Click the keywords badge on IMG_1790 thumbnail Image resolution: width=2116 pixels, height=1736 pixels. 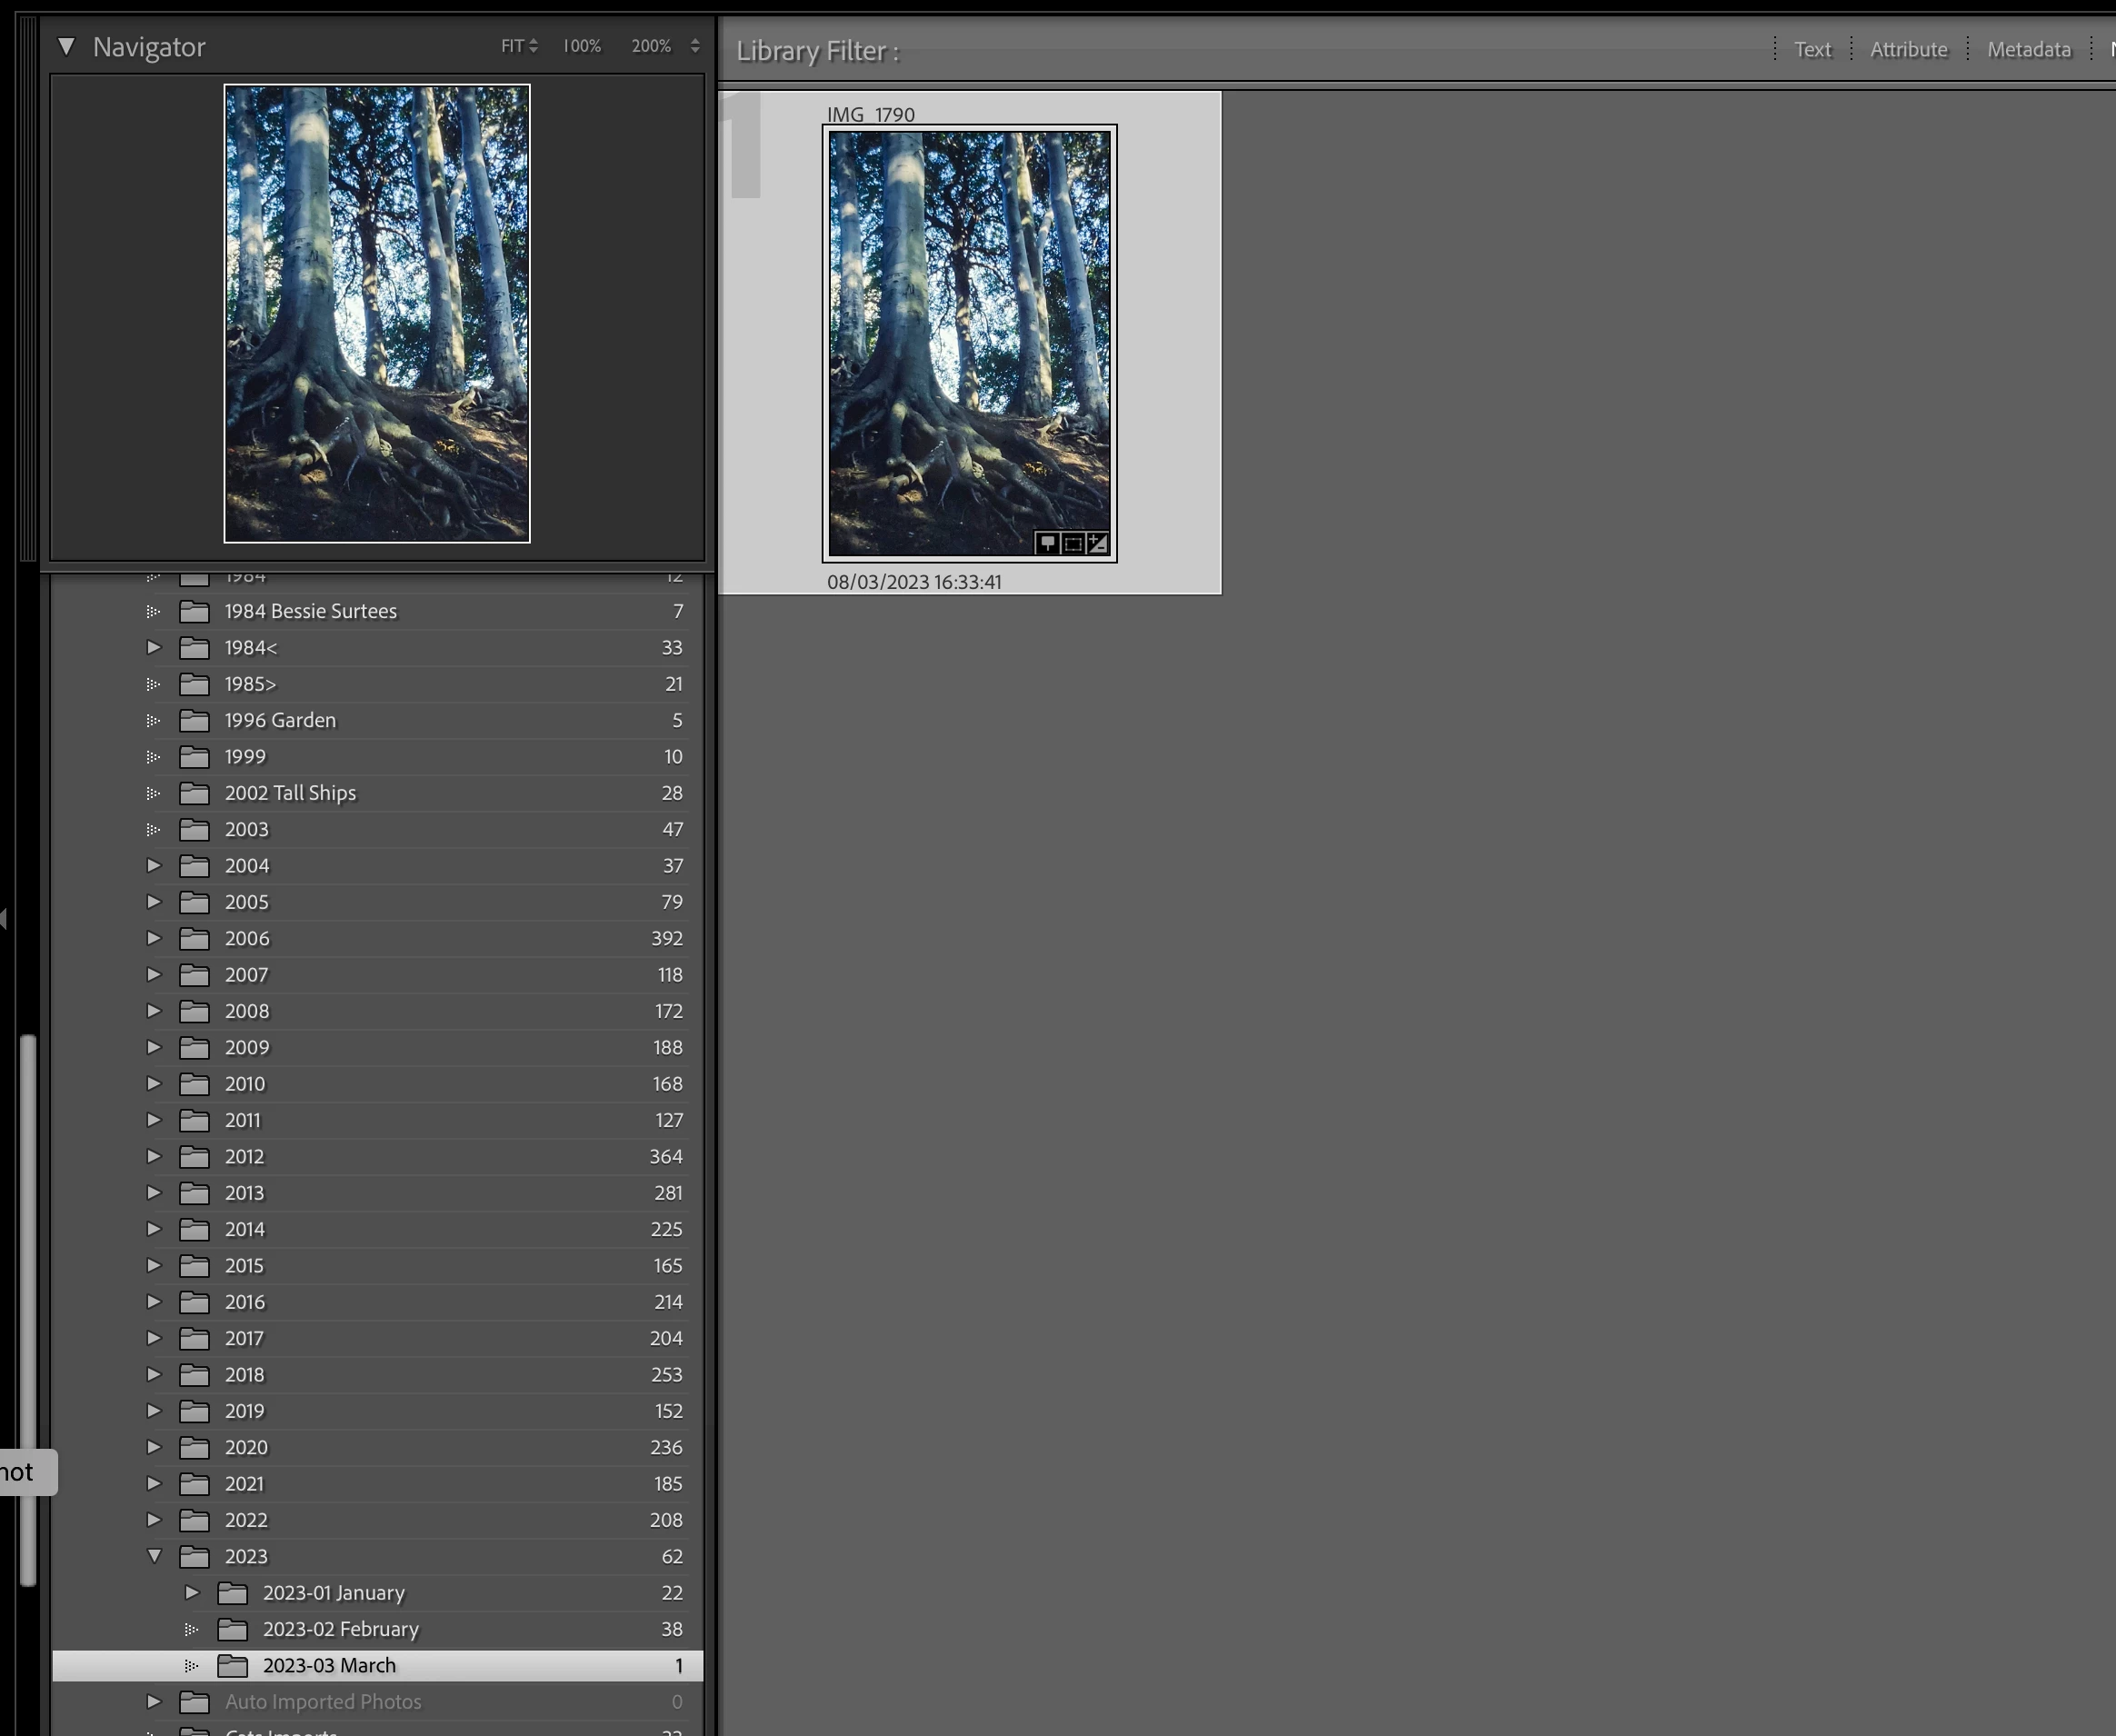[x=1047, y=543]
